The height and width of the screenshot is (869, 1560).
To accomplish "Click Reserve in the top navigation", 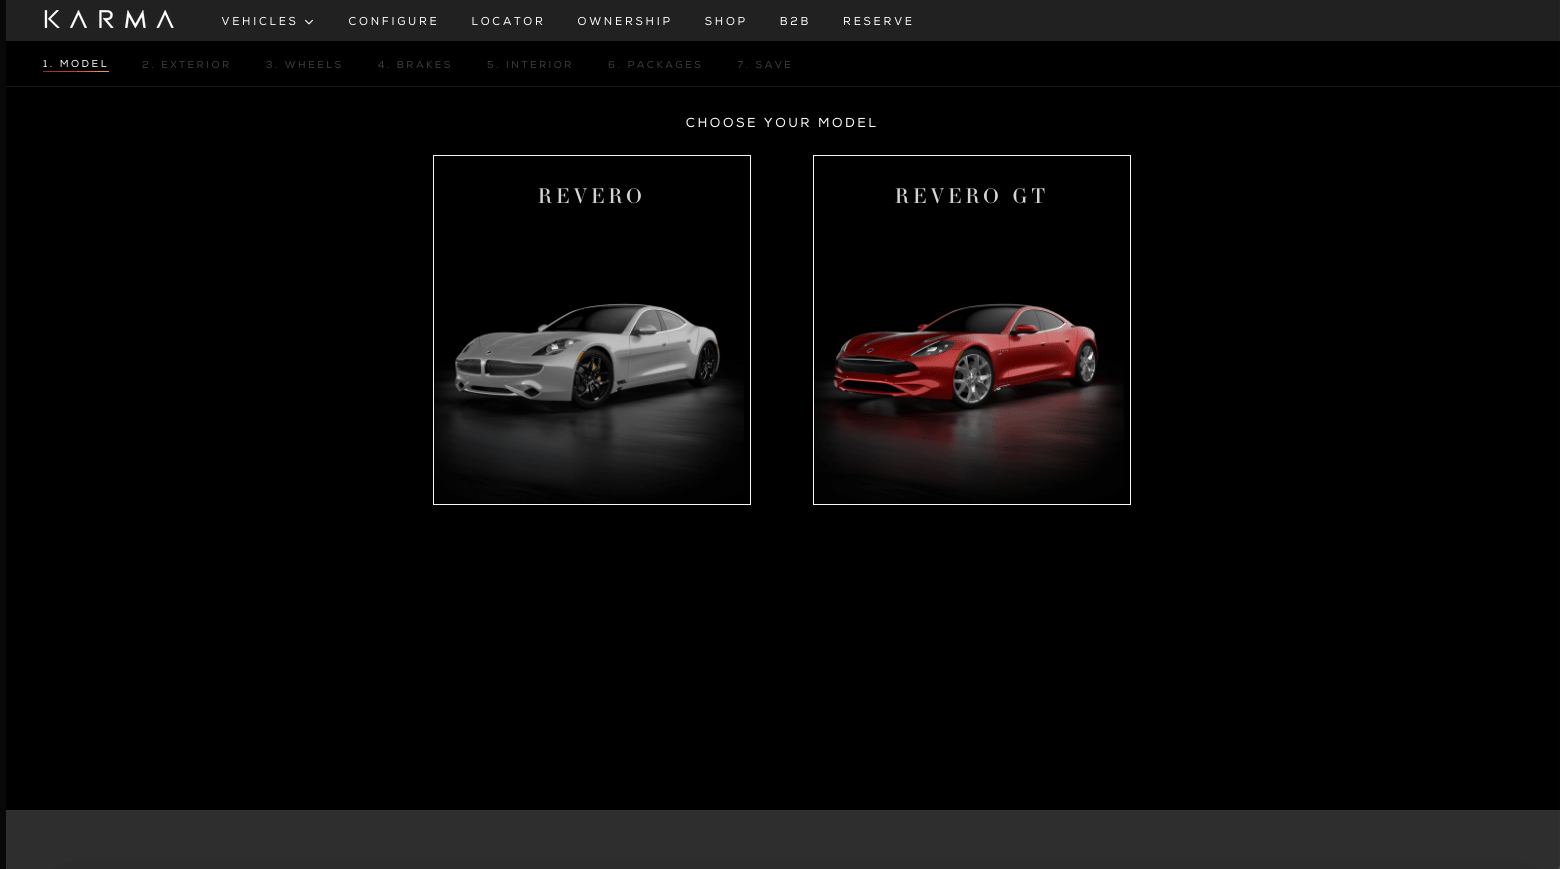I will (878, 21).
